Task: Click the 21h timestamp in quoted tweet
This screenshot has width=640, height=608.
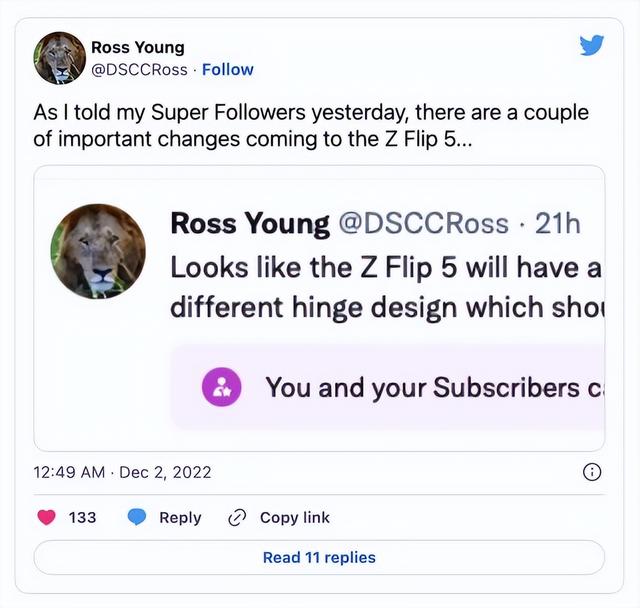Action: (558, 223)
